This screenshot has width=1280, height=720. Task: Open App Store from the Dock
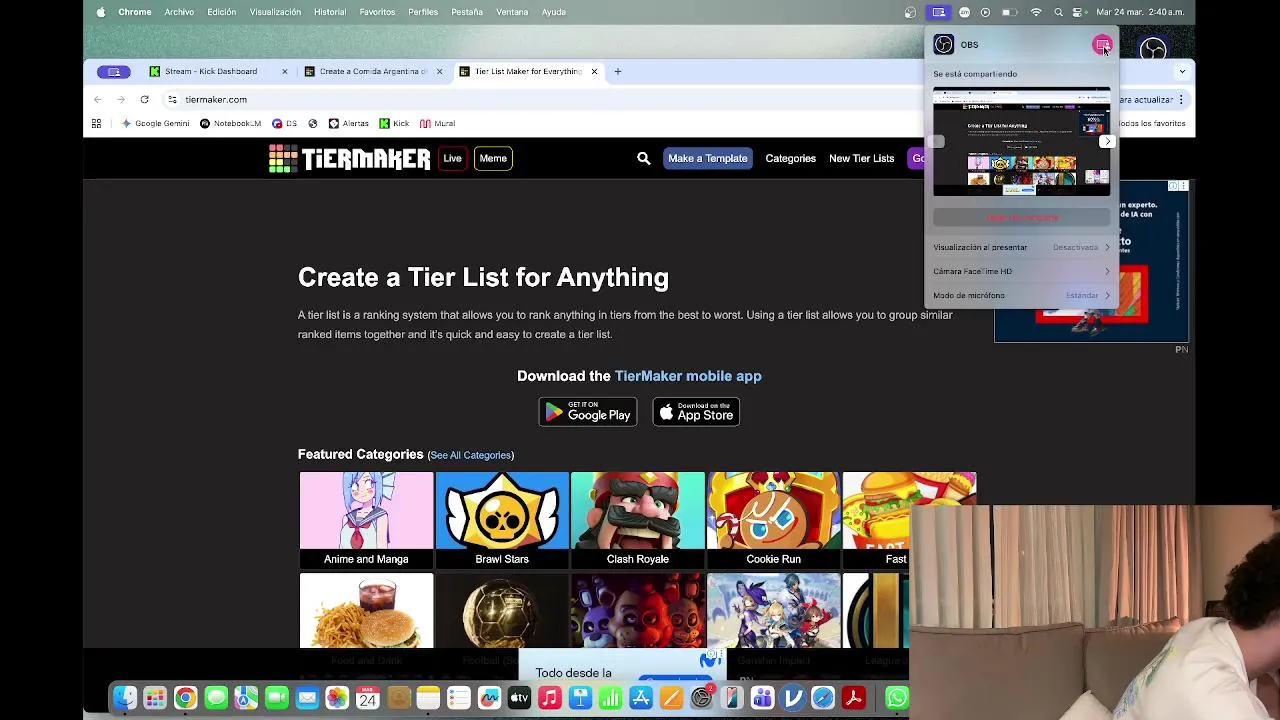640,698
